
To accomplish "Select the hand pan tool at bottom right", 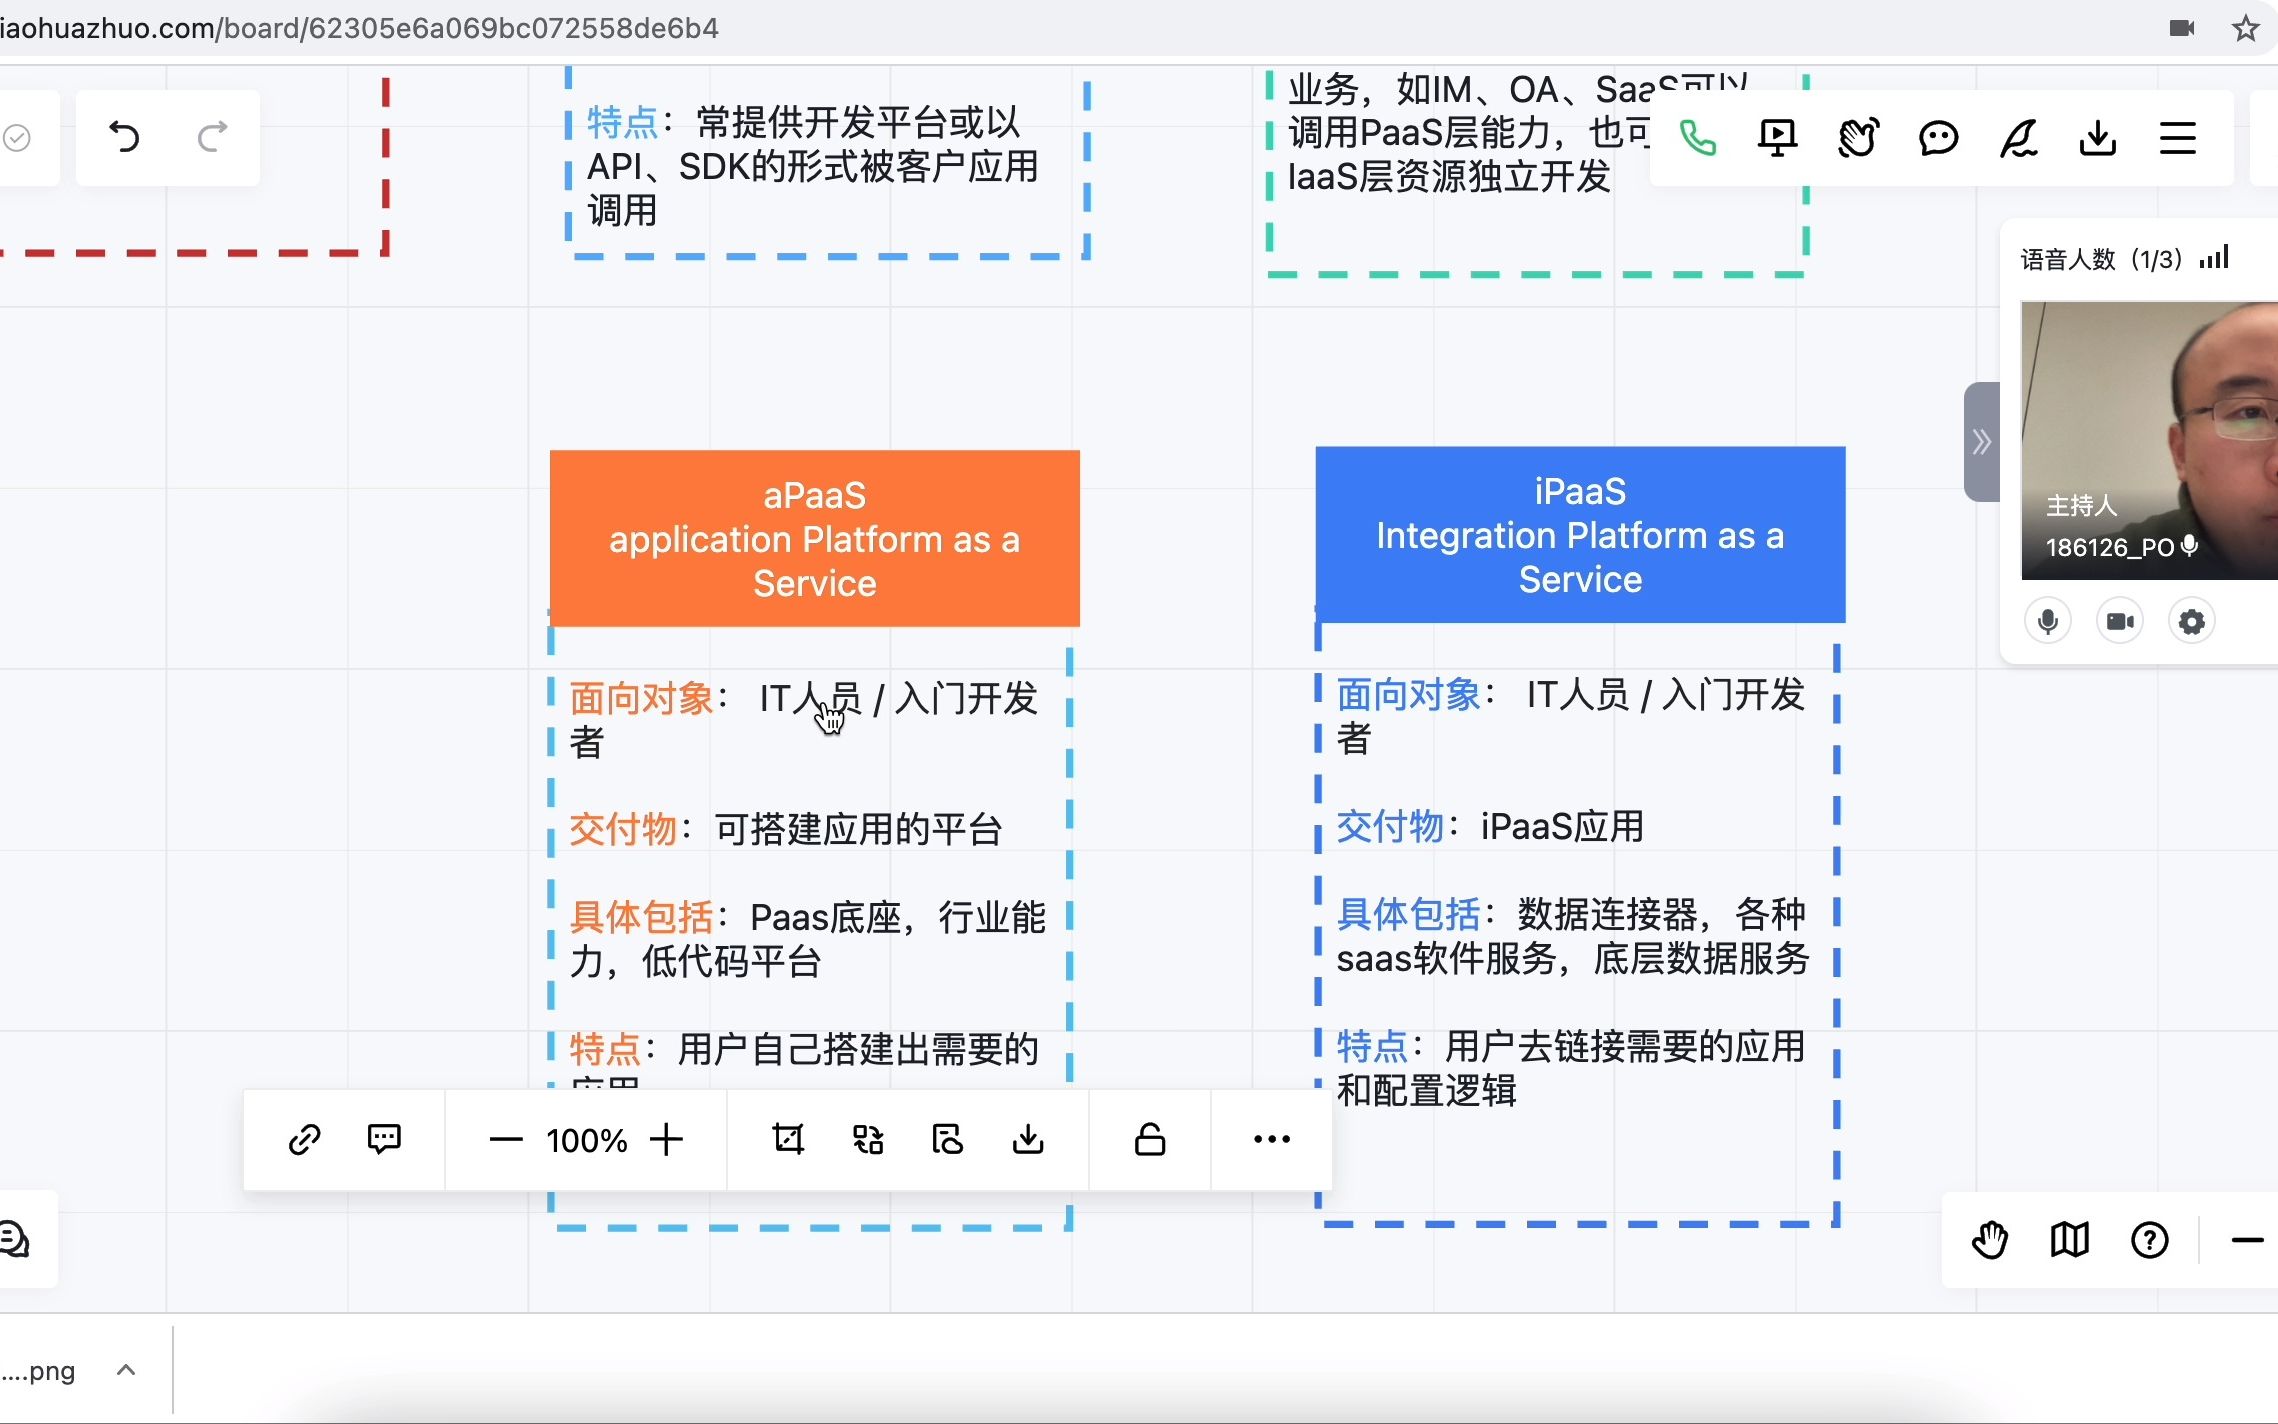I will coord(1990,1240).
